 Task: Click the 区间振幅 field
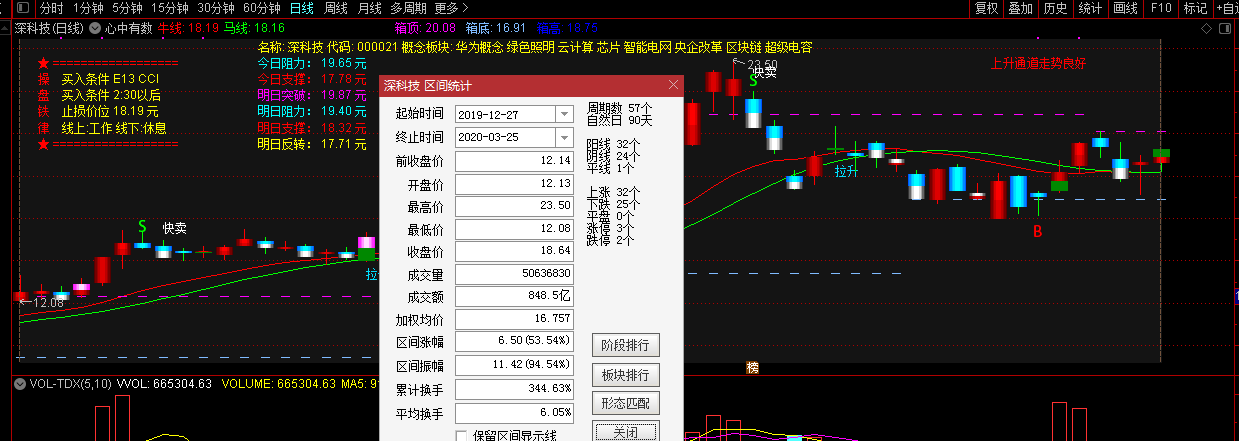(514, 365)
